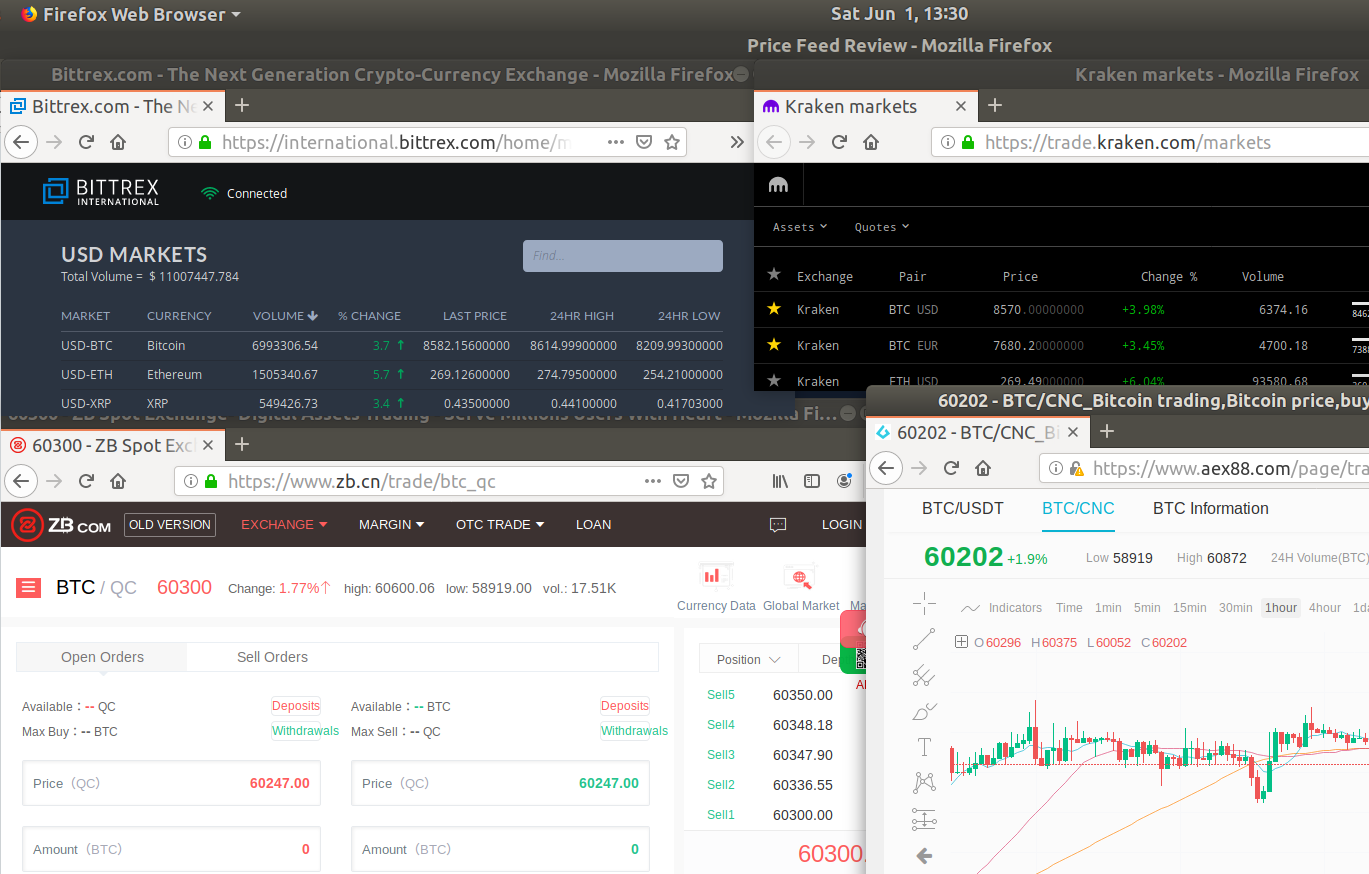Viewport: 1369px width, 874px height.
Task: Select the 1hour chart interval
Action: tap(1281, 607)
